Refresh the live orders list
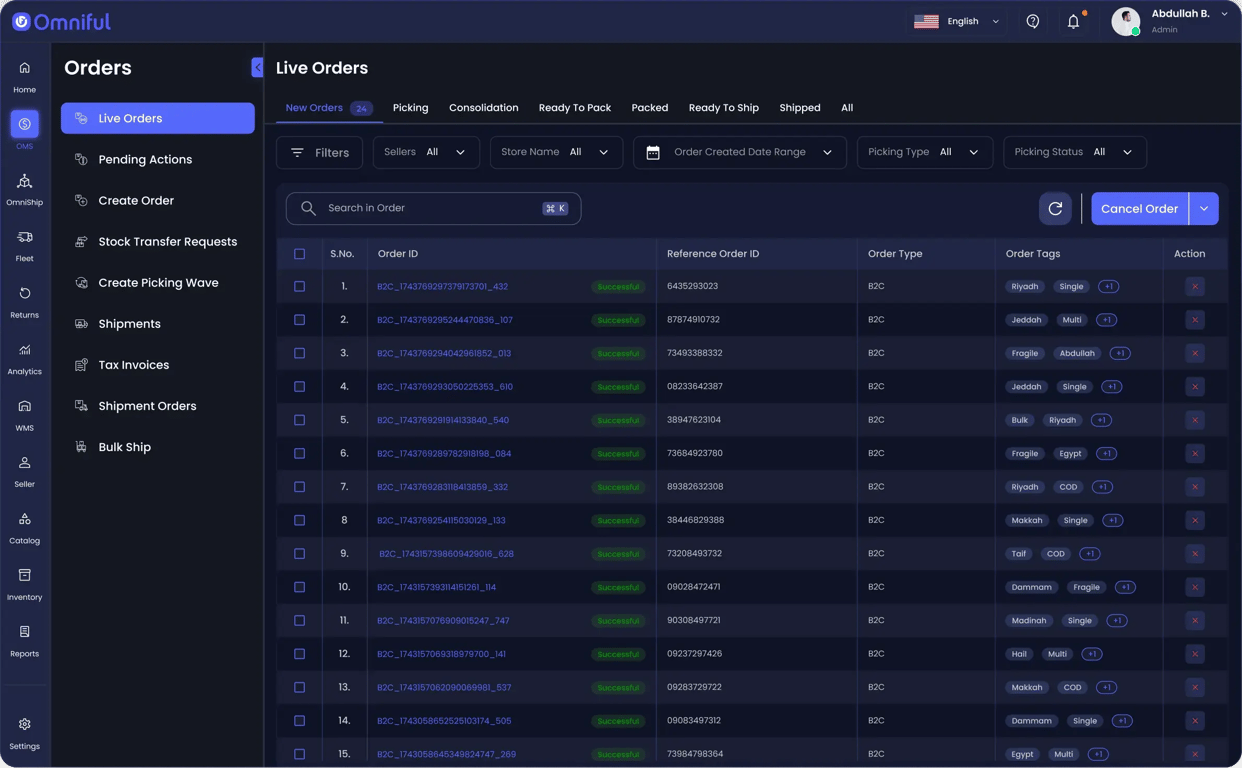Image resolution: width=1242 pixels, height=768 pixels. tap(1055, 208)
